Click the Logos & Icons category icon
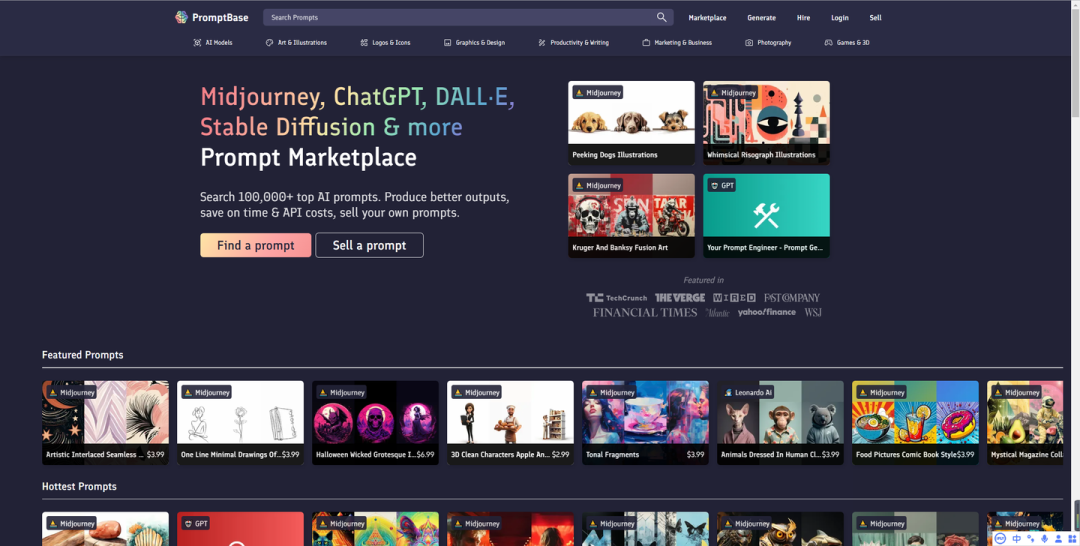1080x546 pixels. (x=364, y=43)
